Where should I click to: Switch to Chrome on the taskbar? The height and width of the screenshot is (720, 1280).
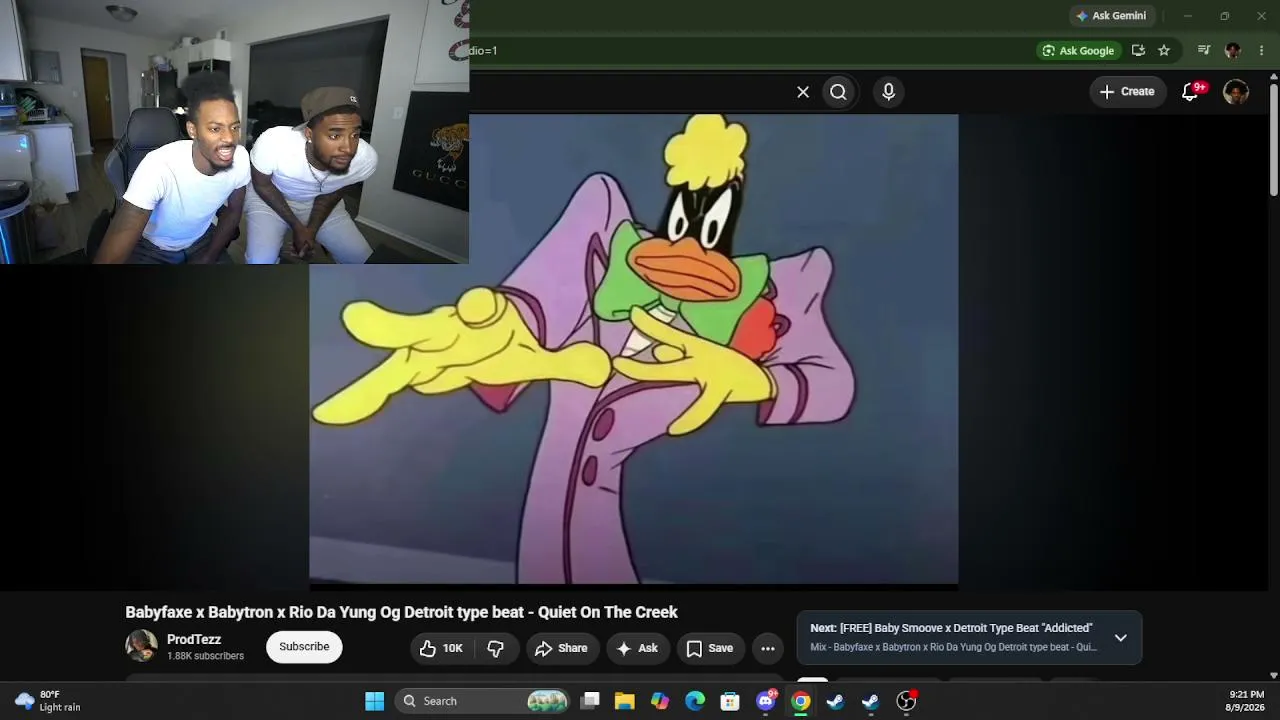pyautogui.click(x=801, y=701)
